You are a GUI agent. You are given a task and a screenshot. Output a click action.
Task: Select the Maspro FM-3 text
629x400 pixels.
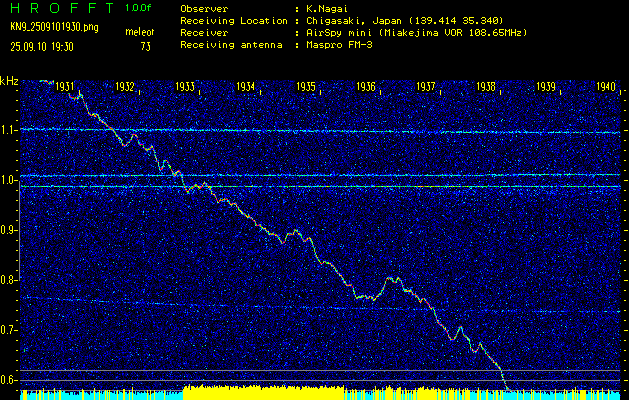[337, 45]
